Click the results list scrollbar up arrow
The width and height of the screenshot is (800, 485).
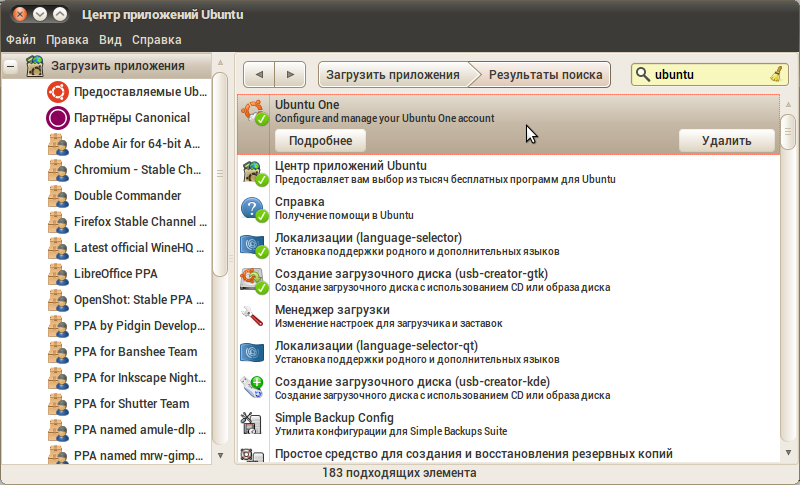[788, 104]
